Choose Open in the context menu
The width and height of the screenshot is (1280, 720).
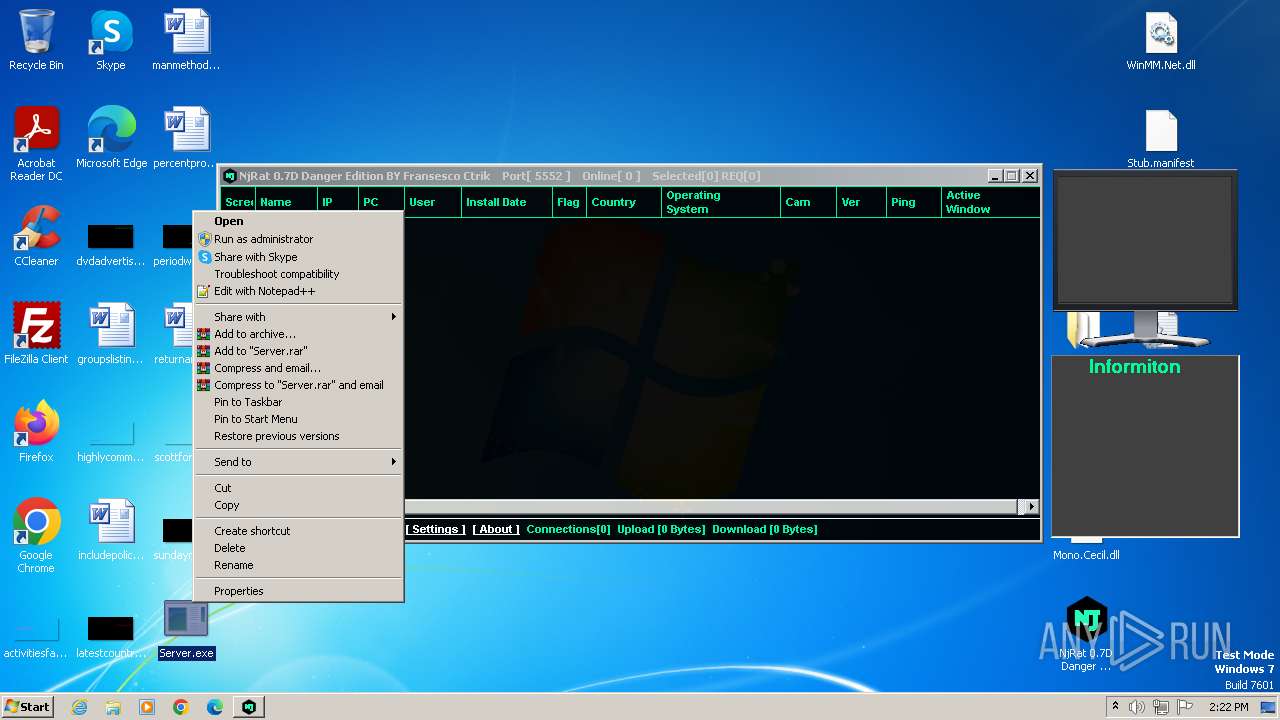pos(298,221)
